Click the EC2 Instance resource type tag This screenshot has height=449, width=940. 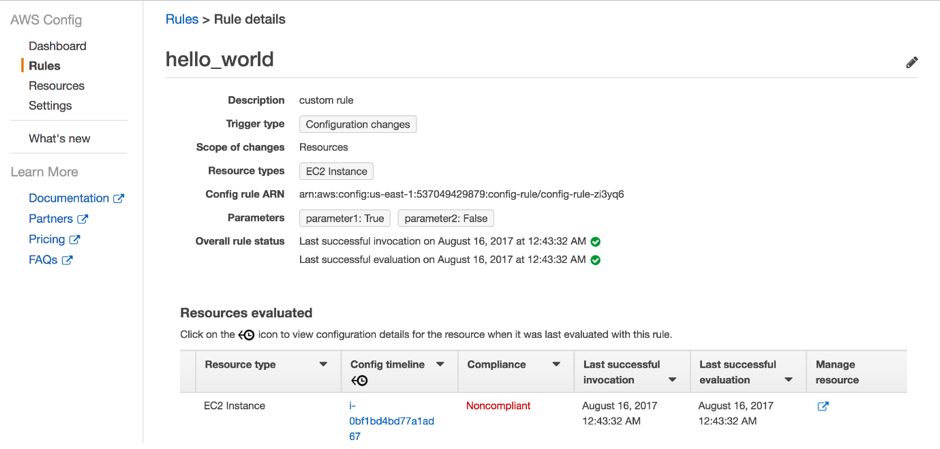(336, 171)
